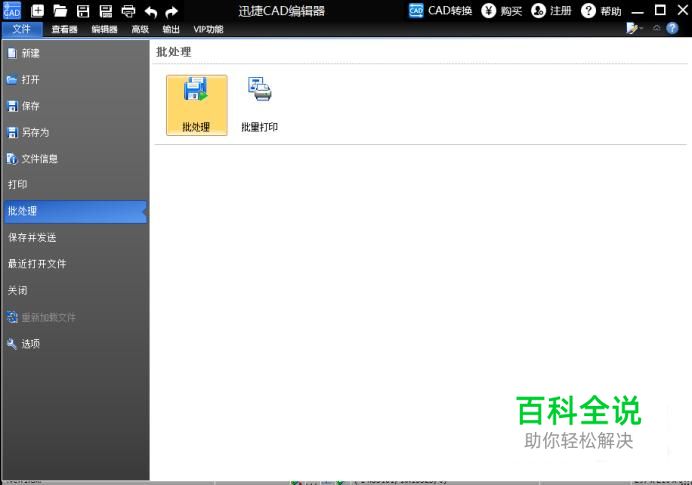Switch to the 输出 tab
Viewport: 692px width, 485px height.
[x=171, y=30]
